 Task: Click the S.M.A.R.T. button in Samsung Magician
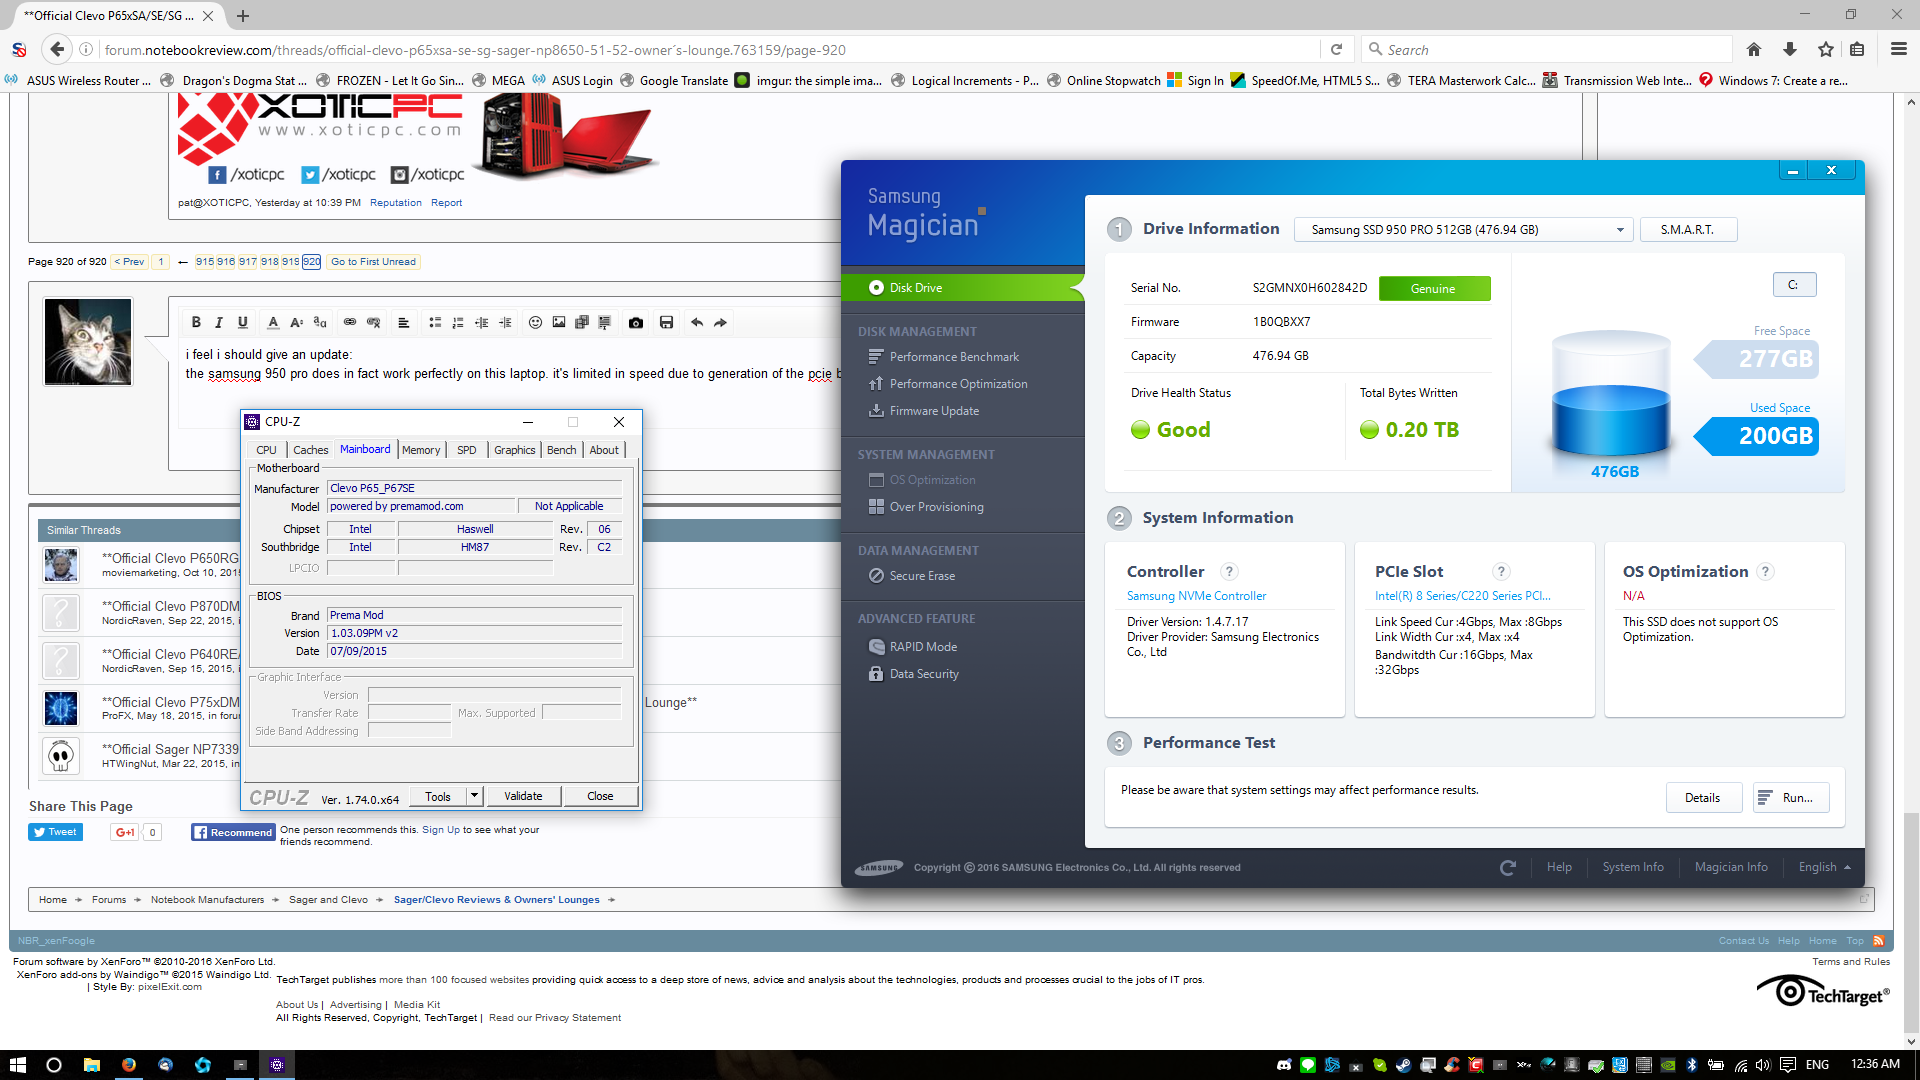[1688, 230]
